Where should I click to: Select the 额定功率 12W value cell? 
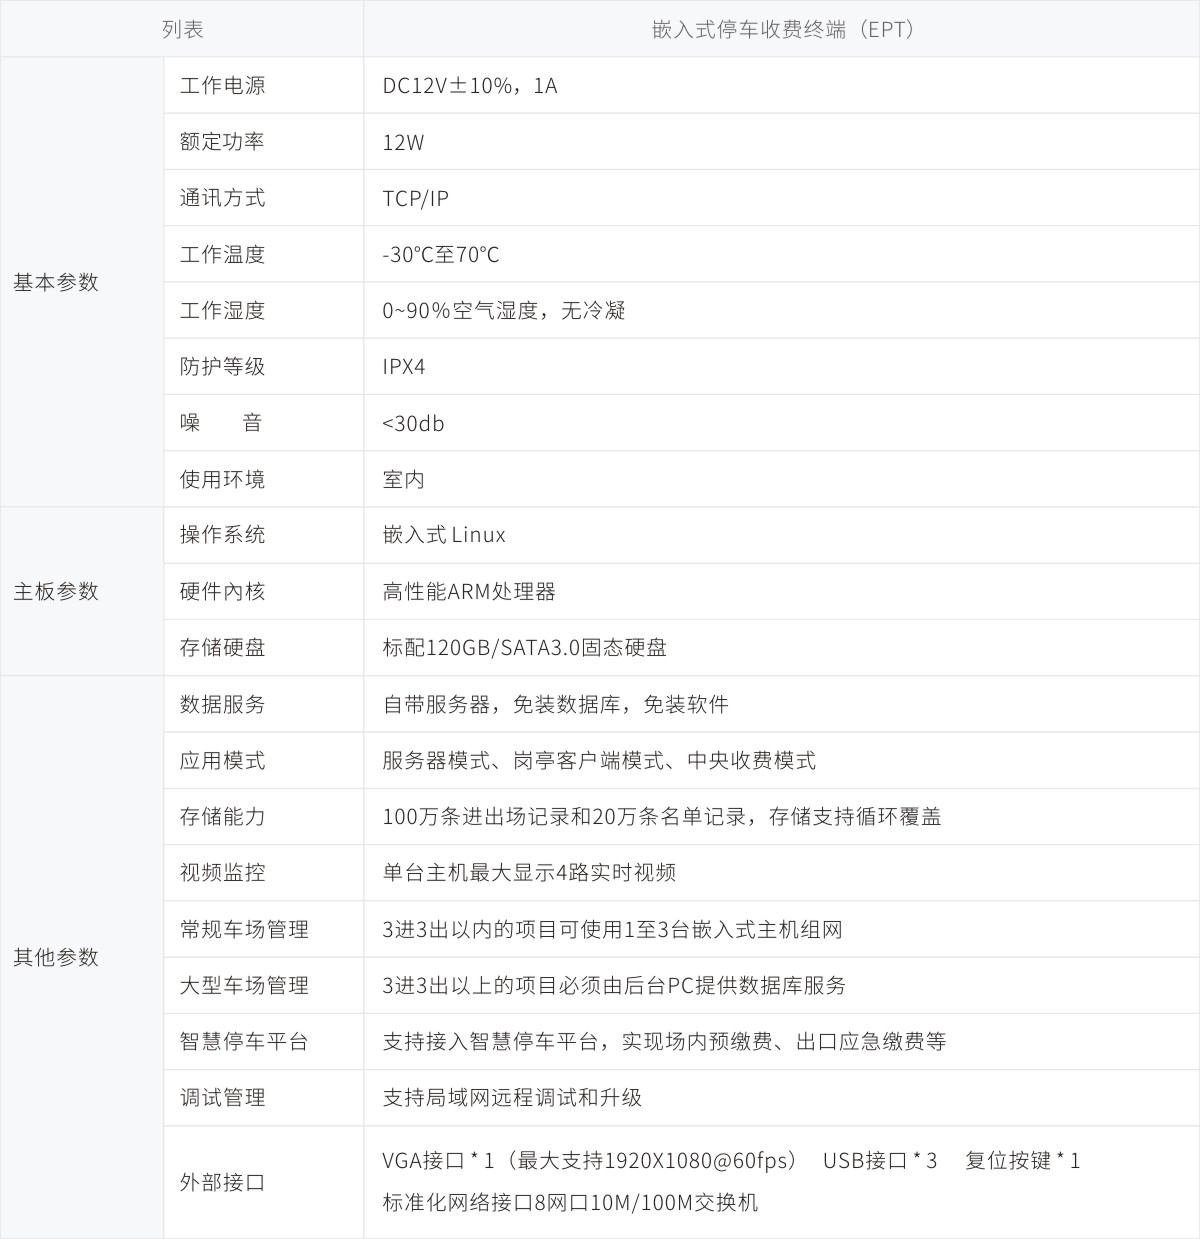(x=403, y=142)
